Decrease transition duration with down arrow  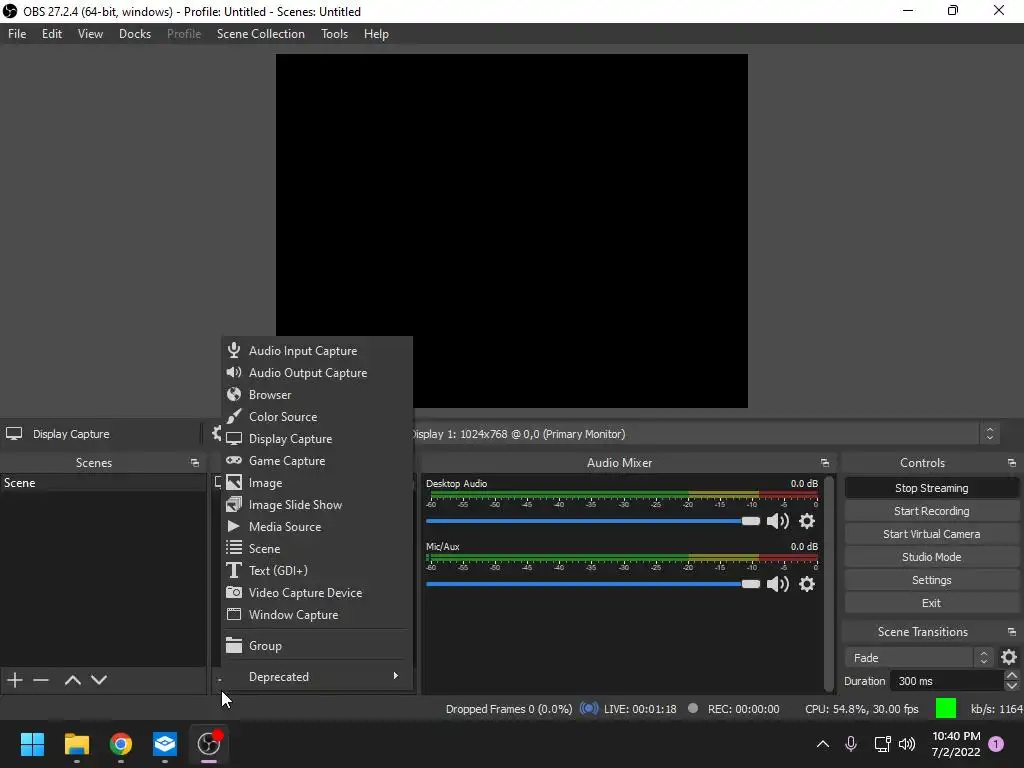click(1012, 686)
